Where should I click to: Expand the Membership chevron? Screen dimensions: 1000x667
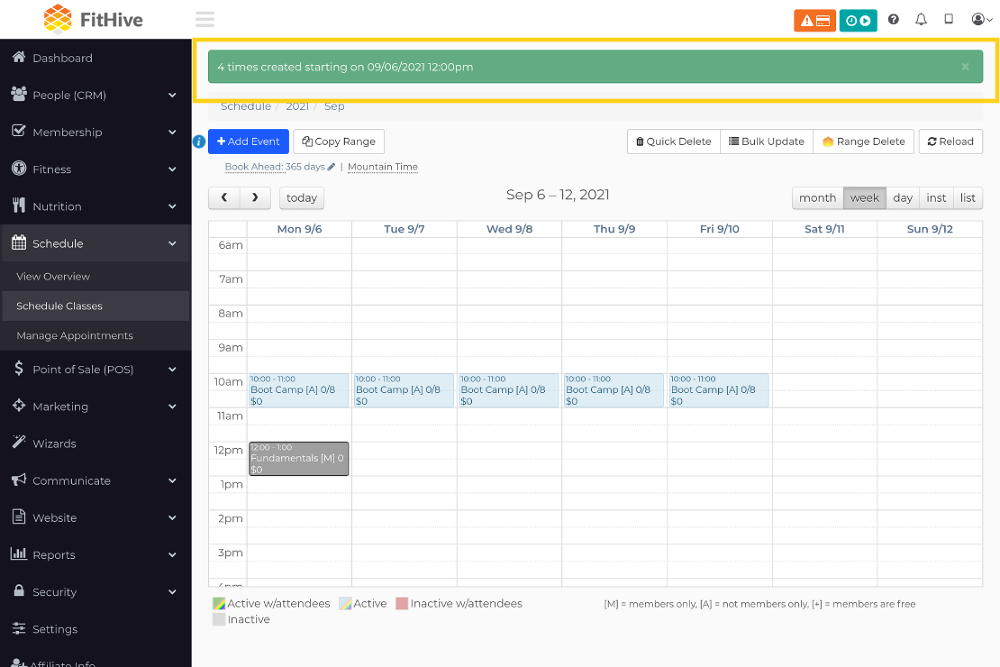[172, 132]
